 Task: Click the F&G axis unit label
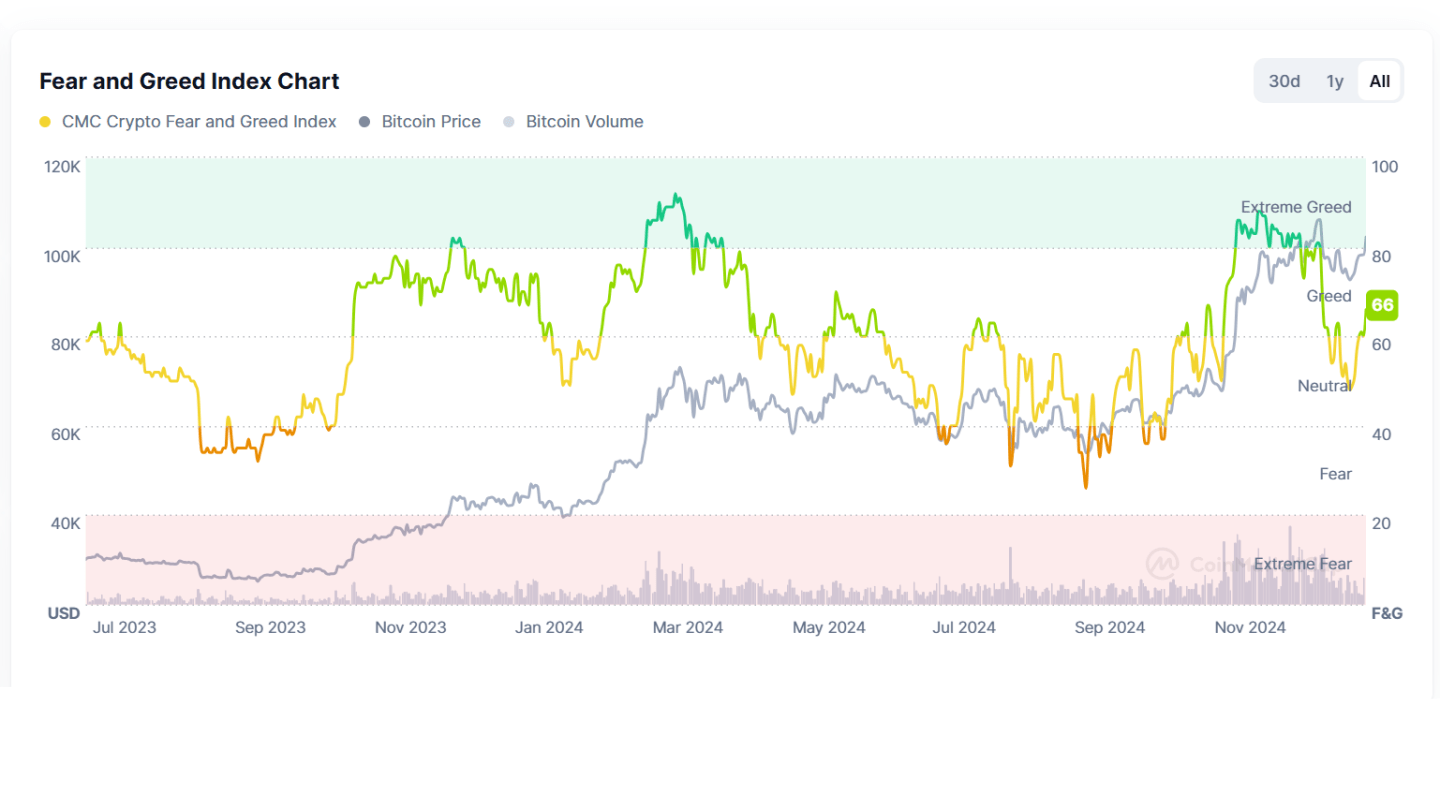pyautogui.click(x=1387, y=613)
